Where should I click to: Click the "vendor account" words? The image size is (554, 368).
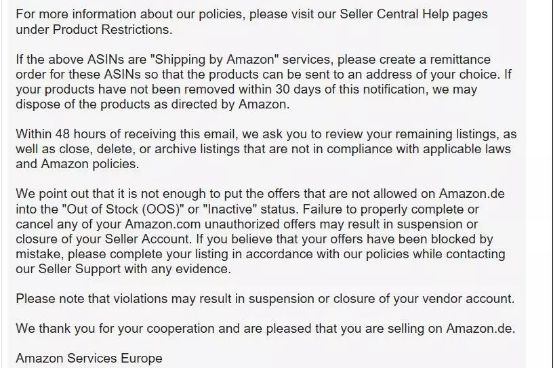coord(467,299)
